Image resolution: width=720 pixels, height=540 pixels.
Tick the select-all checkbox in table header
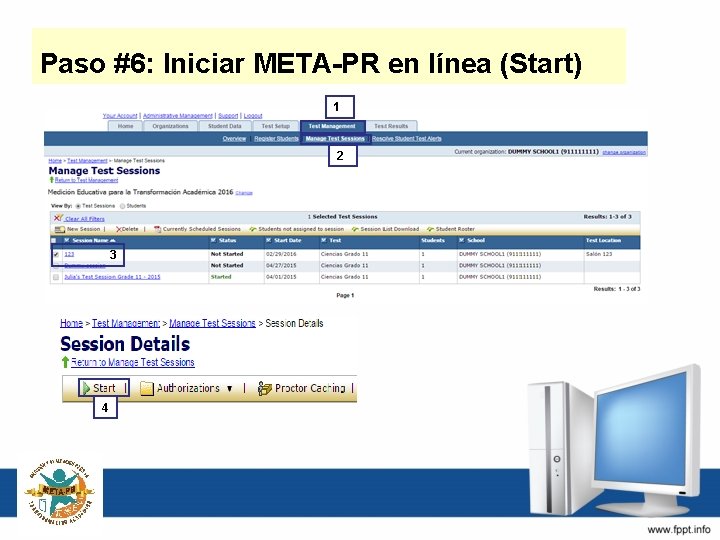coord(54,241)
